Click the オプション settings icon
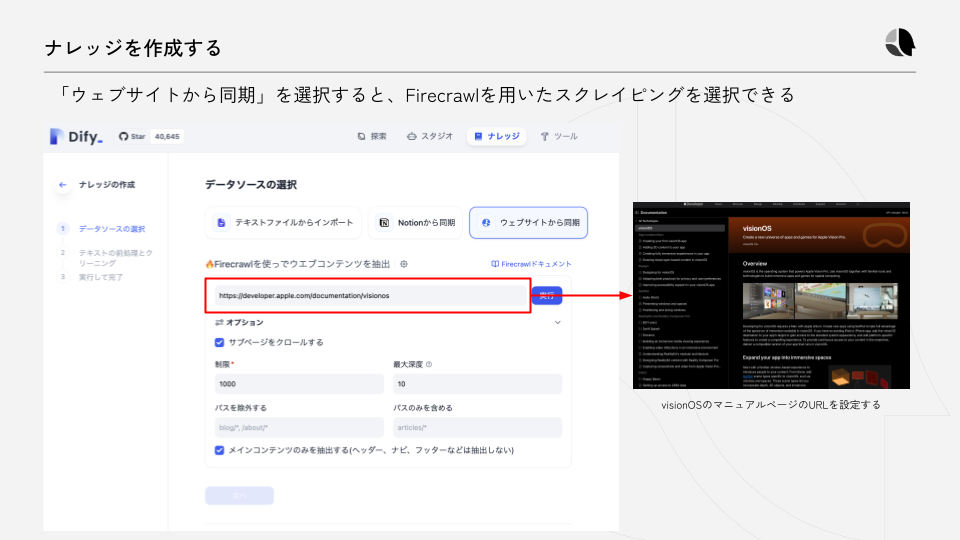The height and width of the screenshot is (540, 960). [219, 323]
